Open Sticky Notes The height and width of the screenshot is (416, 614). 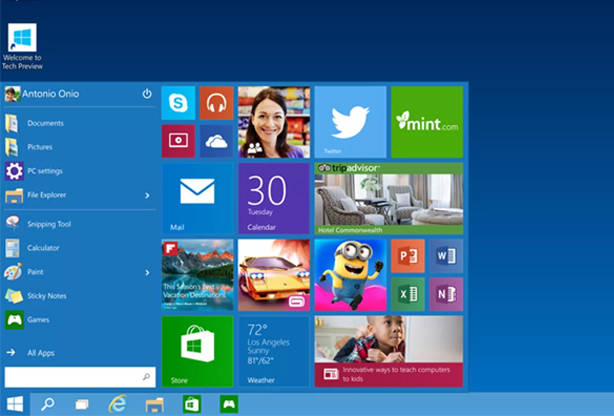pos(80,296)
